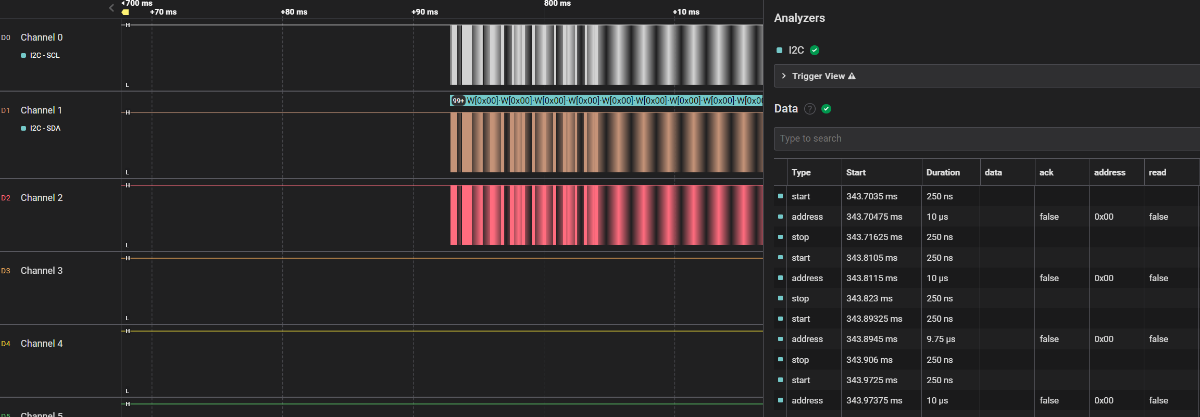Image resolution: width=1200 pixels, height=417 pixels.
Task: Click the yellow trigger marker on timeline
Action: coord(126,12)
